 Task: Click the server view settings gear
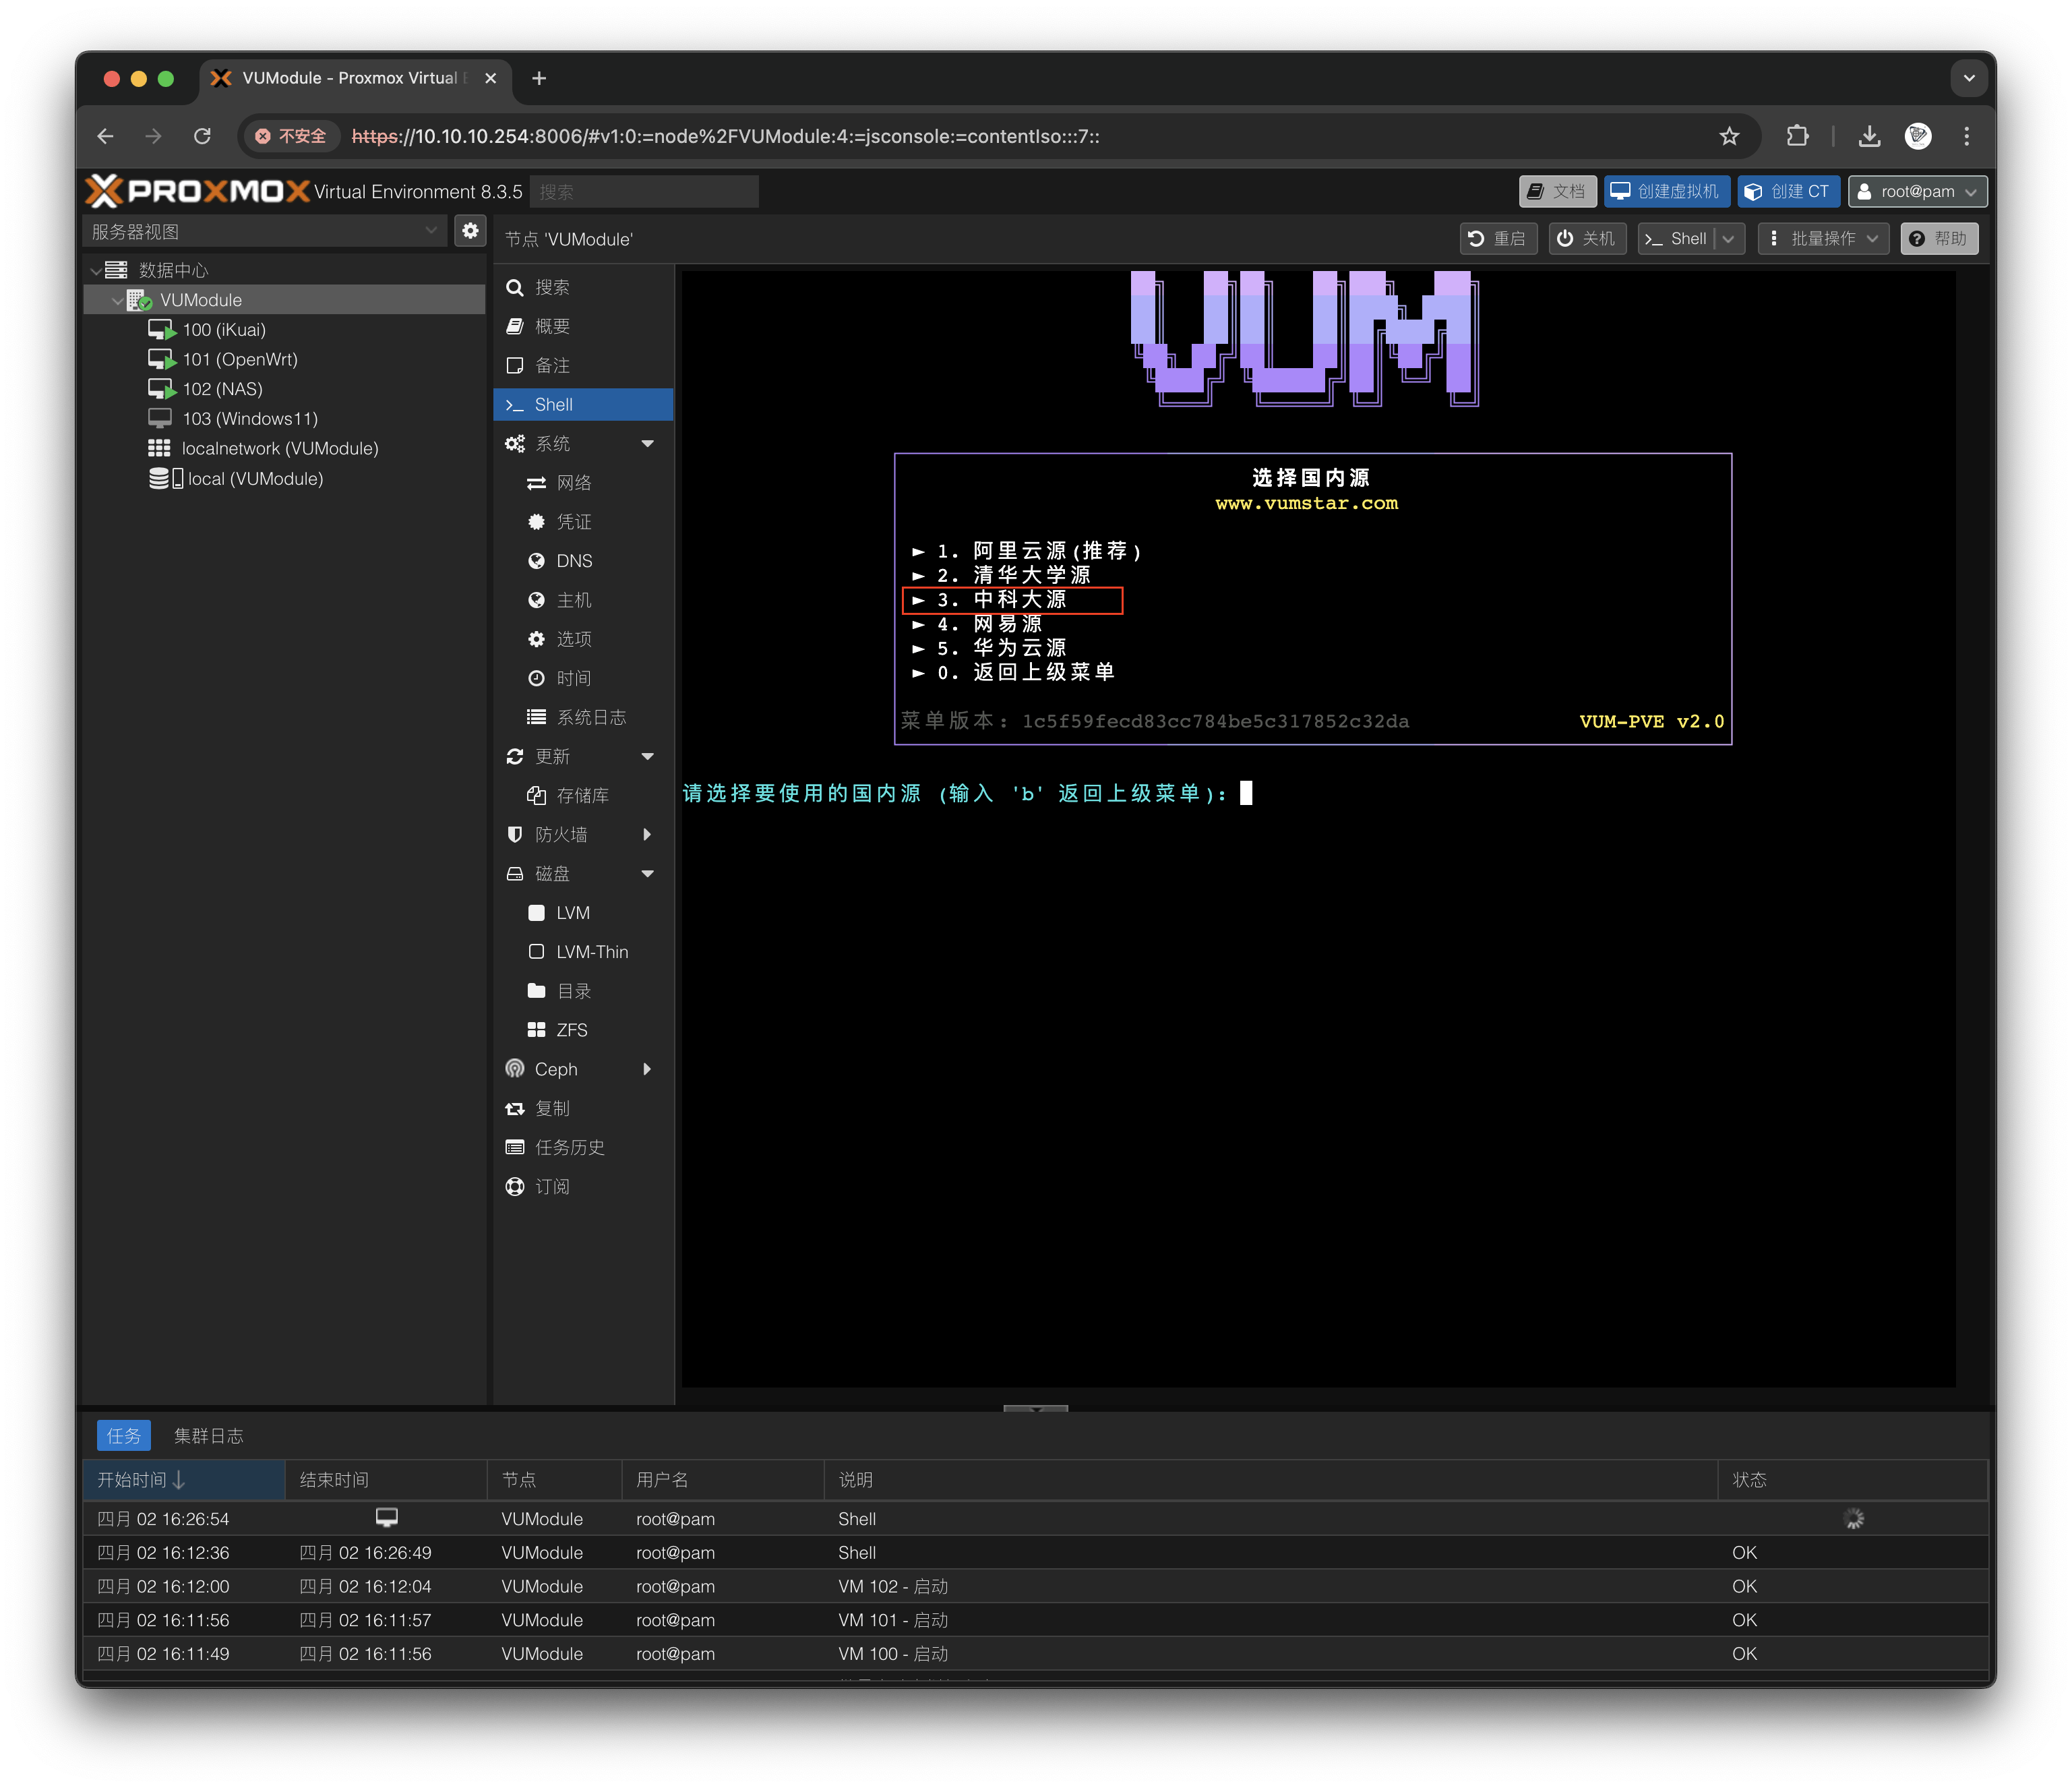(x=470, y=230)
